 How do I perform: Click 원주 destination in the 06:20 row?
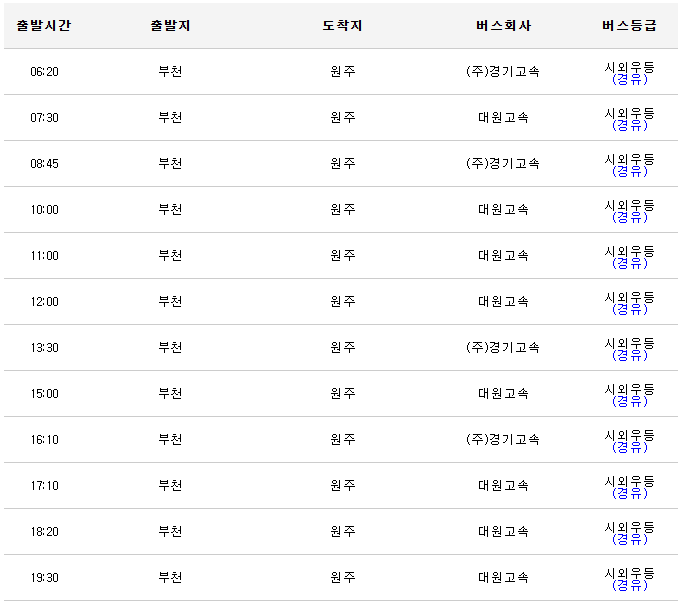pos(342,71)
